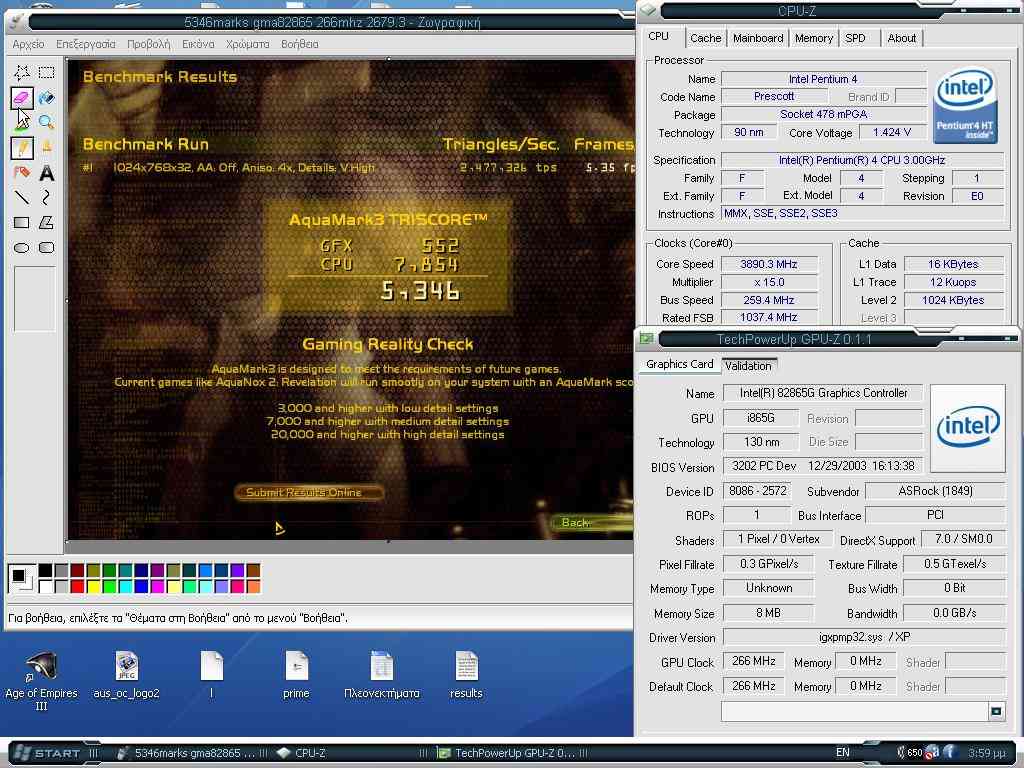This screenshot has height=768, width=1024.
Task: Select the prime desktop file icon
Action: coord(296,675)
